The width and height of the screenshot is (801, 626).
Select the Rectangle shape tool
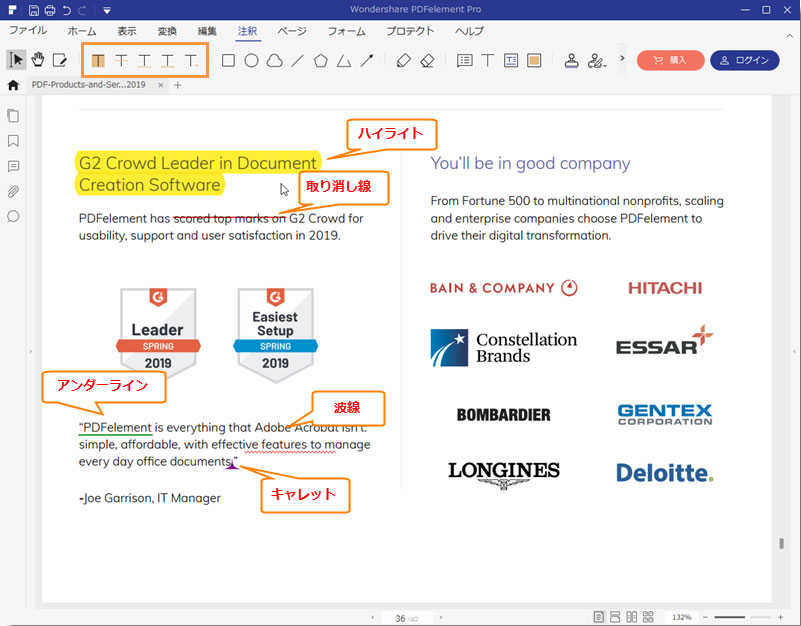click(x=228, y=61)
